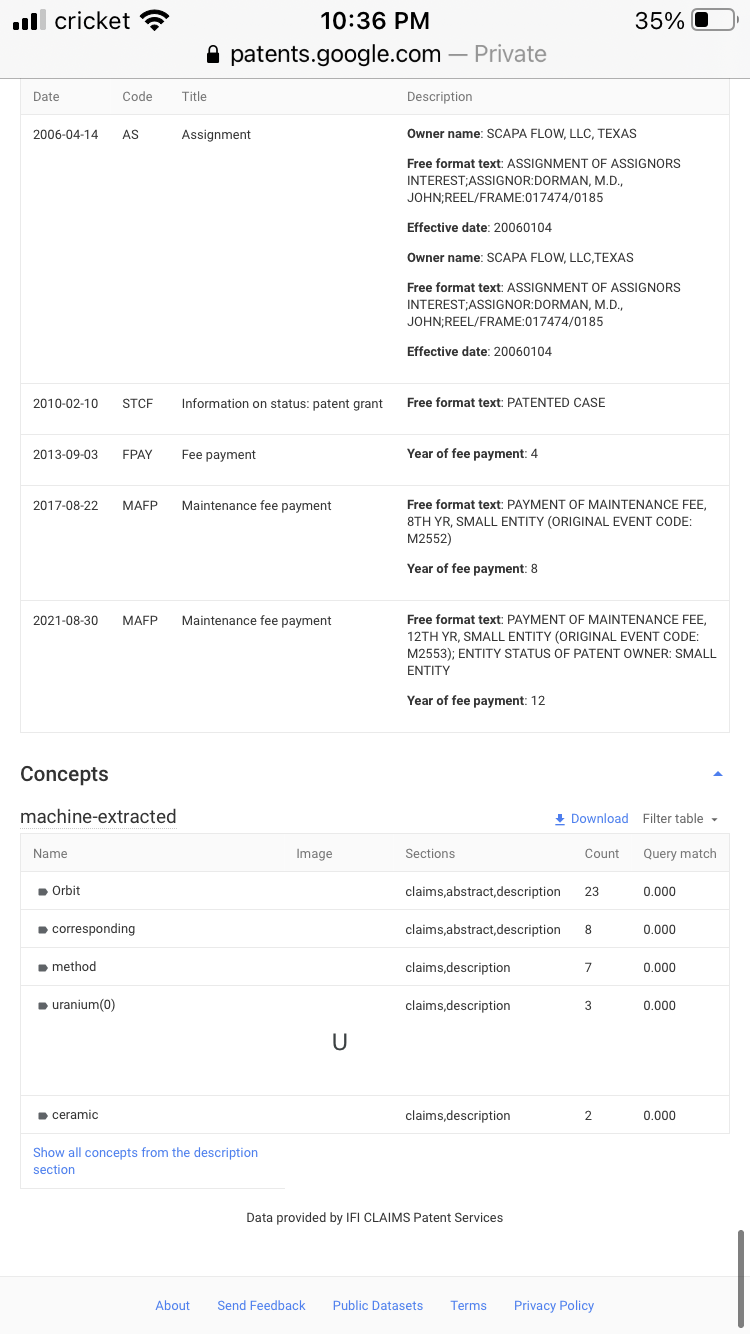The image size is (750, 1334).
Task: Tap the download arrow icon in Concepts
Action: [560, 819]
